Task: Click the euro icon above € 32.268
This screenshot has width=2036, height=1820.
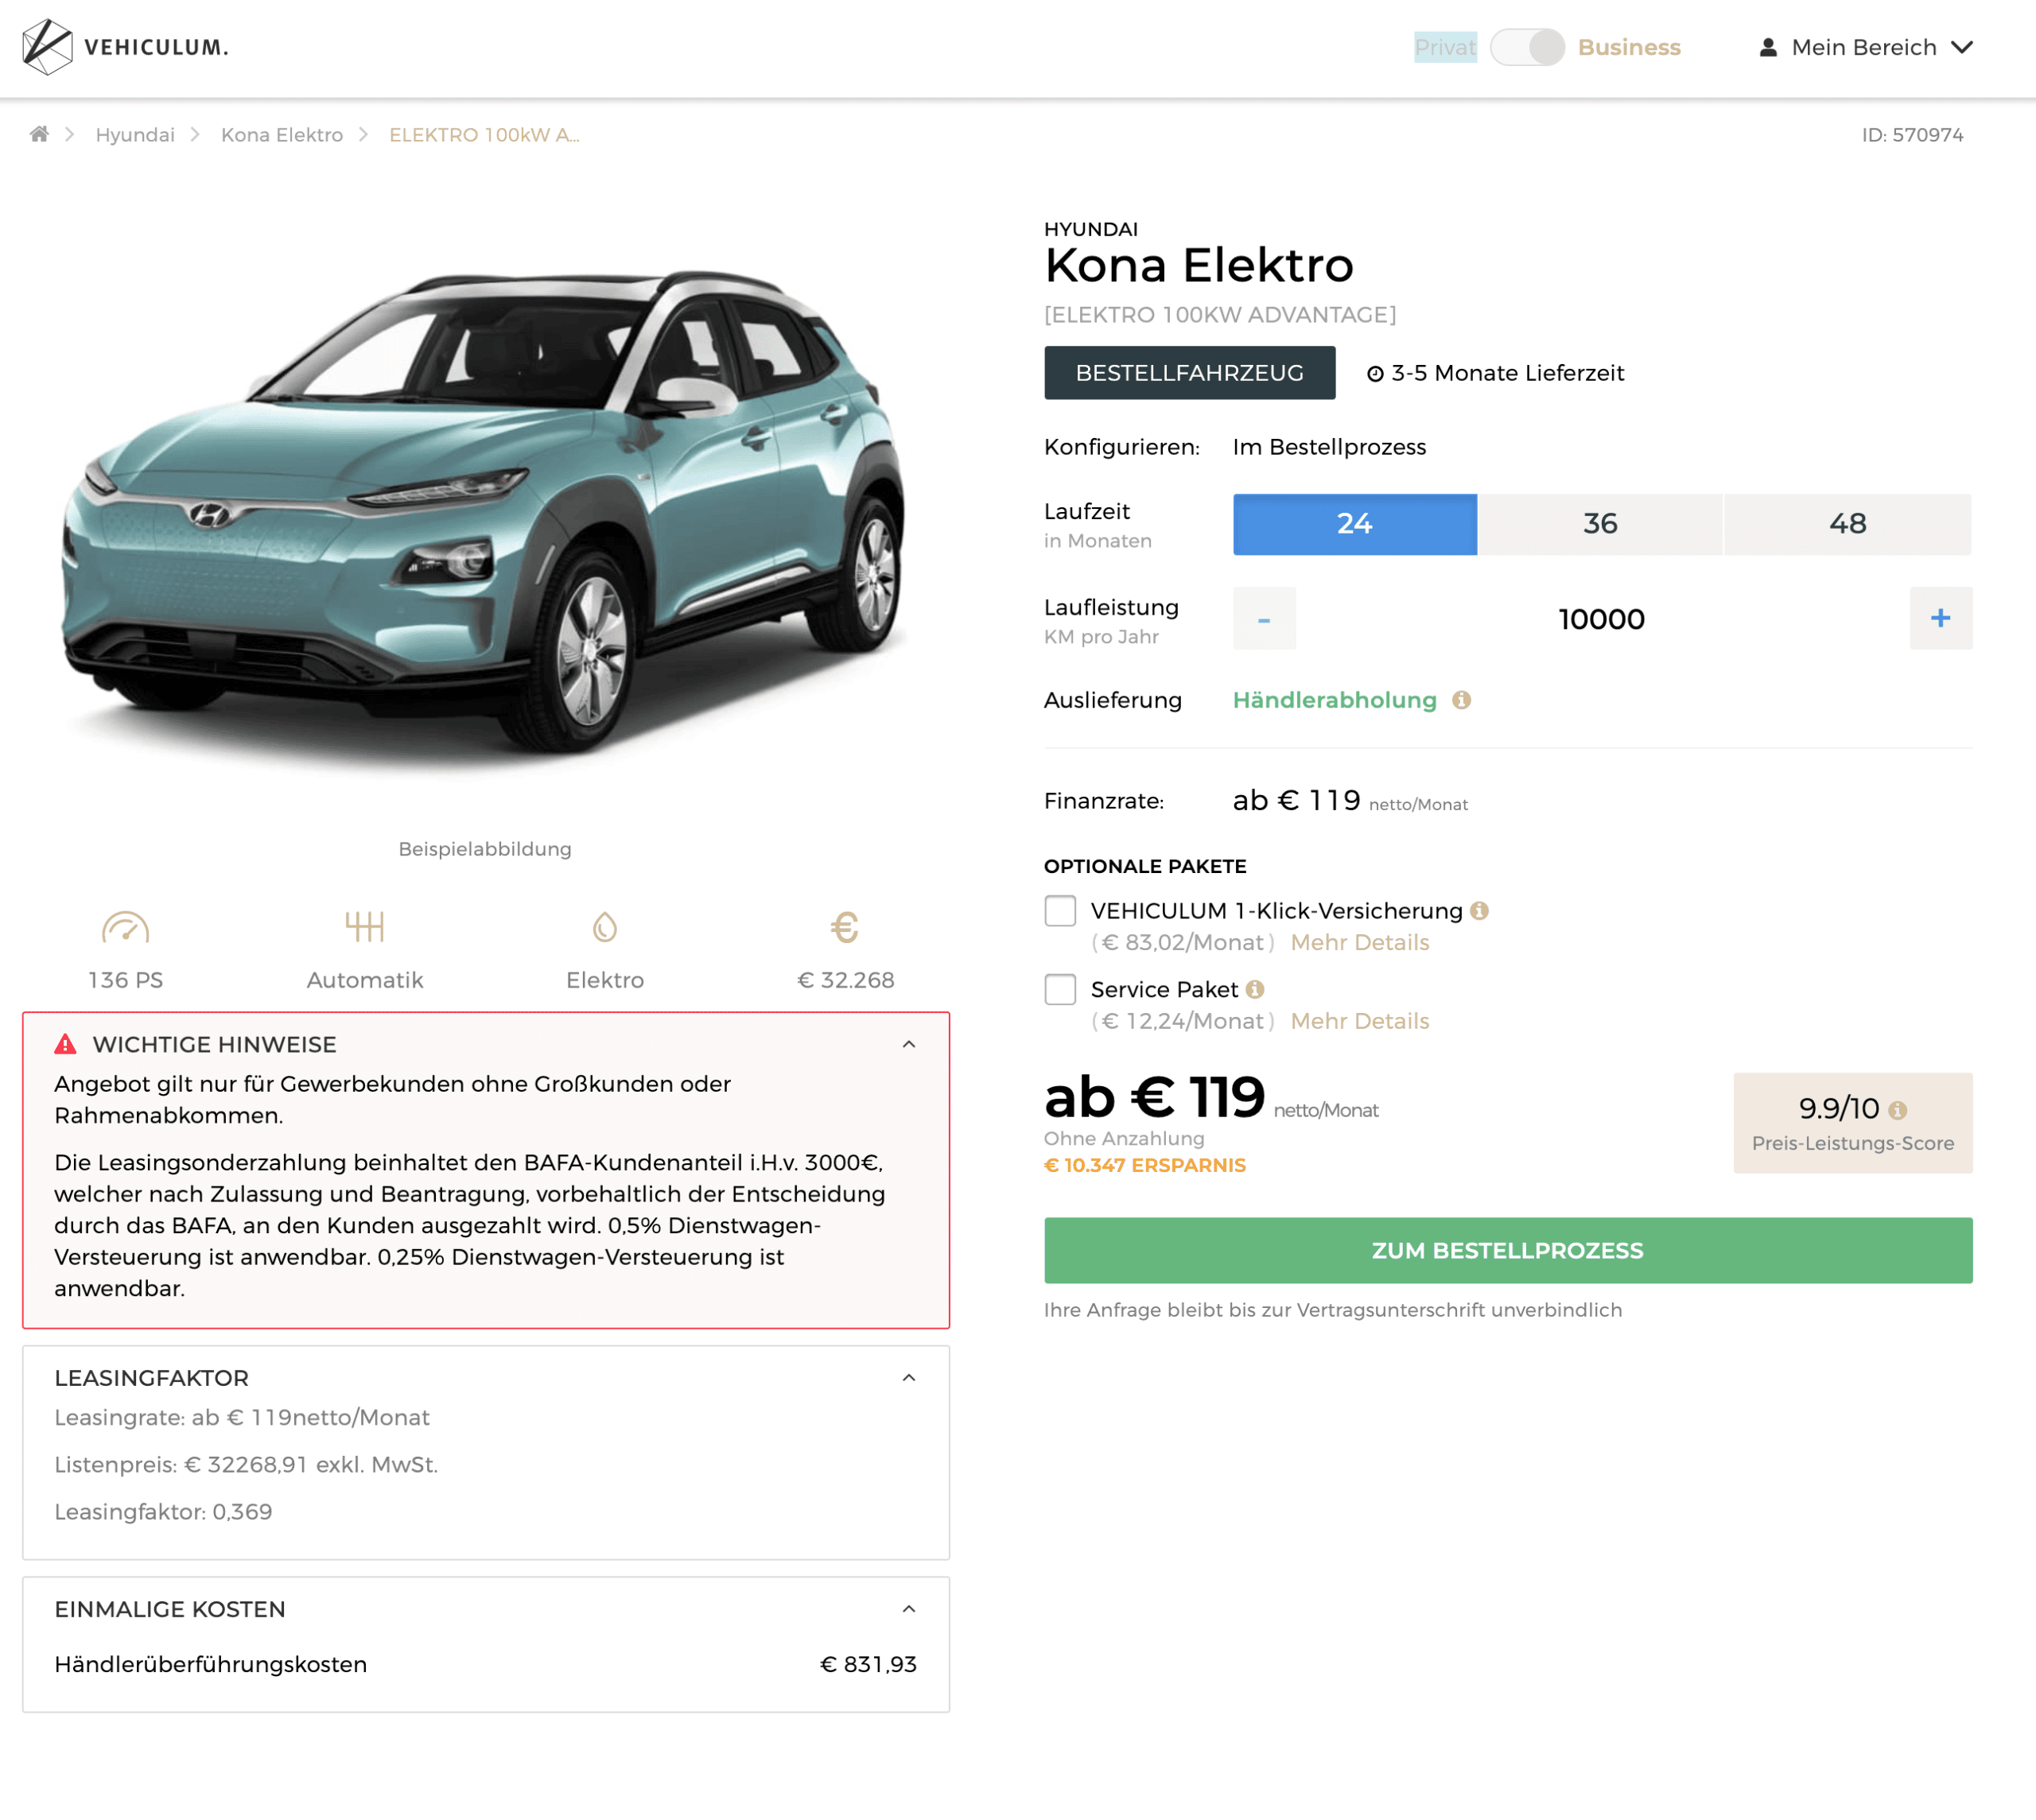Action: click(845, 927)
